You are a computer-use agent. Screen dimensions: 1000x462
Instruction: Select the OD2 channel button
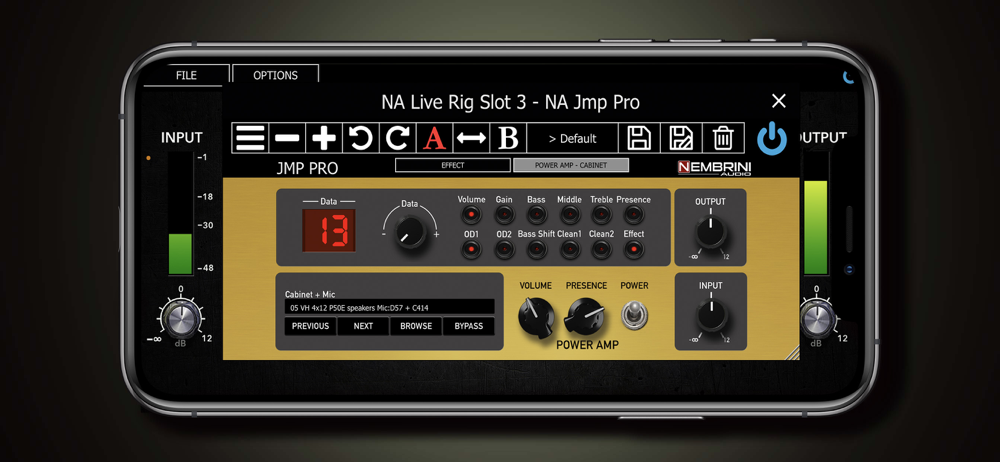coord(504,249)
